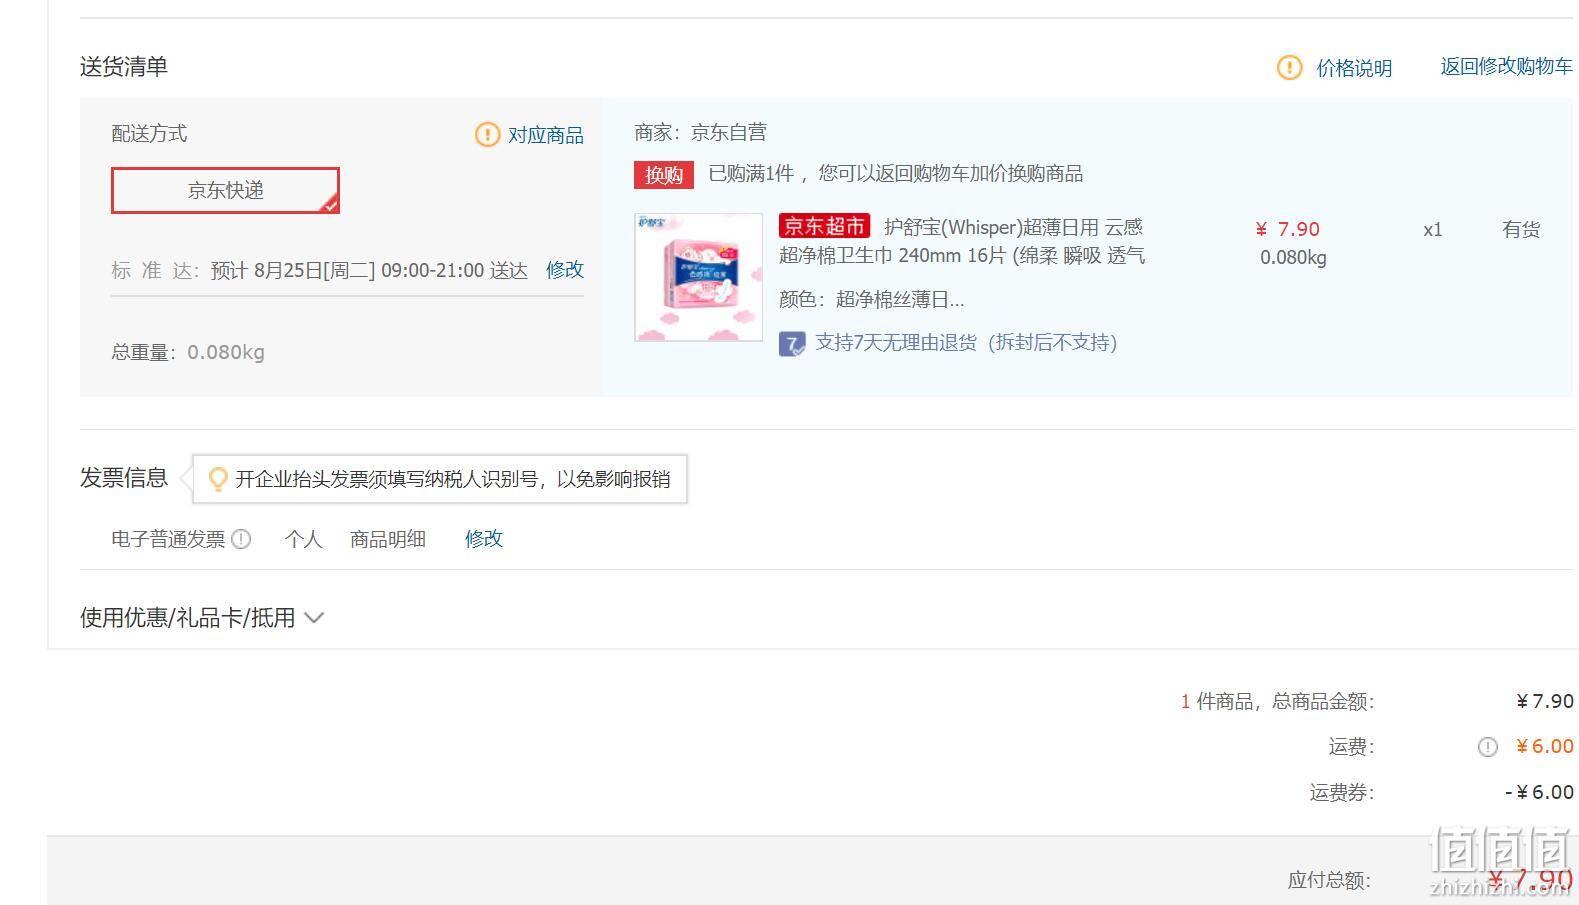Click the lightbulb icon in invoice tip
This screenshot has width=1579, height=905.
click(217, 479)
